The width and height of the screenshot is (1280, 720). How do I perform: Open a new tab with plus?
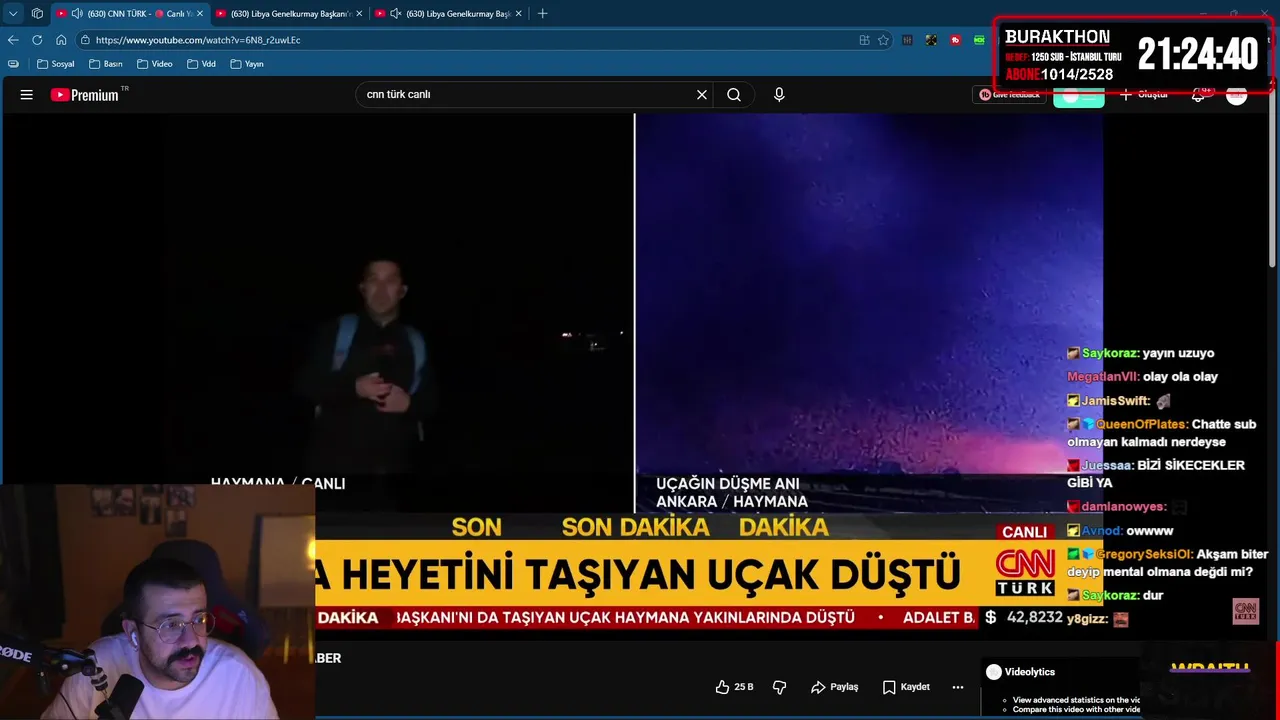point(542,14)
